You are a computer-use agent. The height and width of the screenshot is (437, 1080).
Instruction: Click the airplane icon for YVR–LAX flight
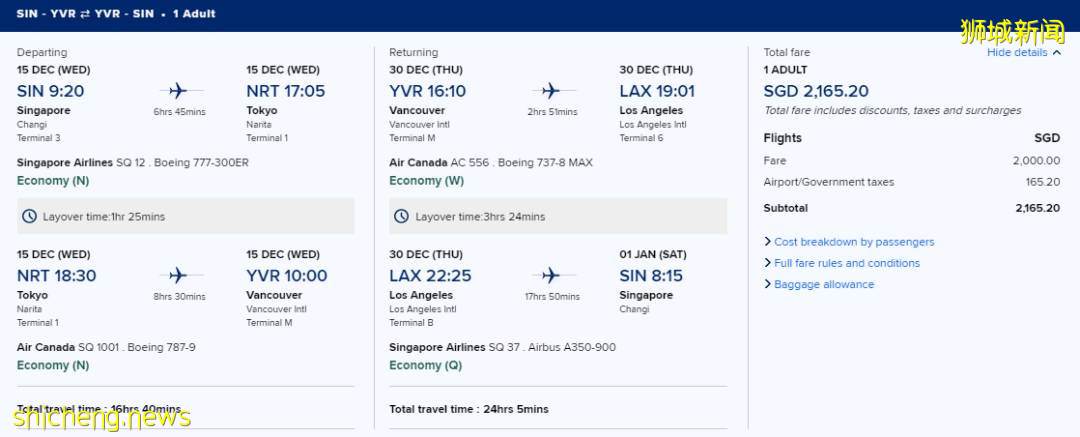tap(552, 90)
